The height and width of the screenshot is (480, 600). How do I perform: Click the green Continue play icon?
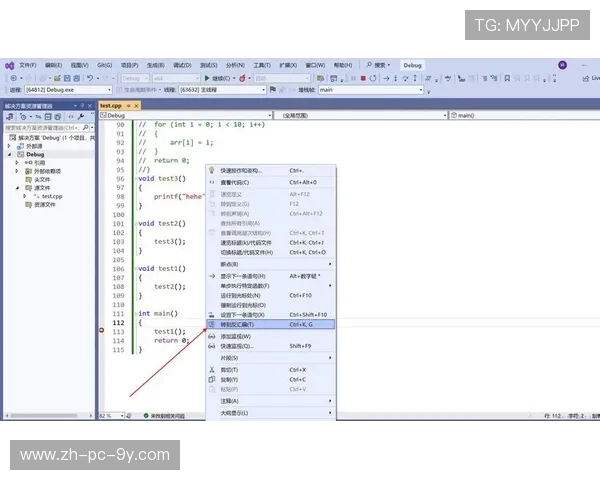(x=207, y=78)
